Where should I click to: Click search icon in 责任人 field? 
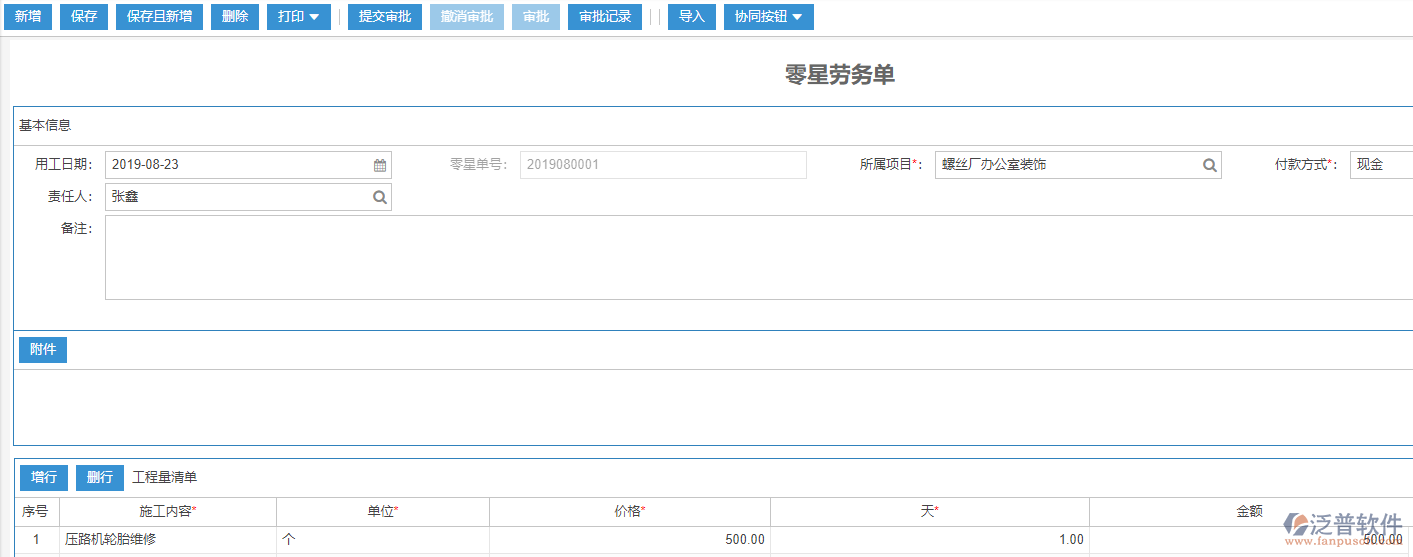(380, 197)
